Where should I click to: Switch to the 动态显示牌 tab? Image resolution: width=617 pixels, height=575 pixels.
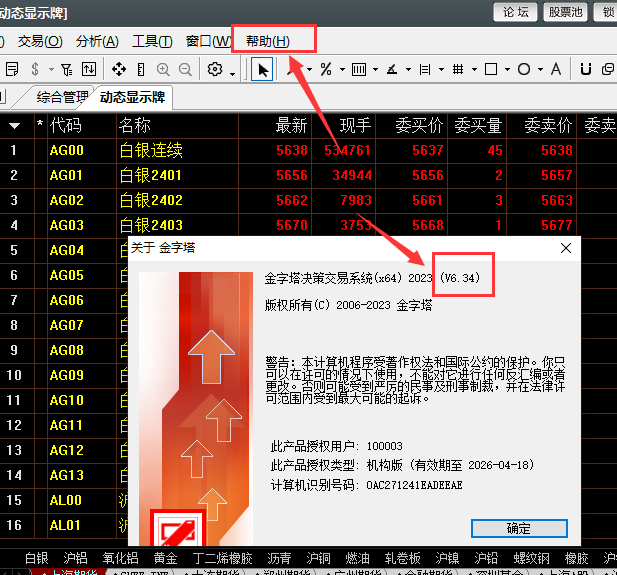point(133,97)
